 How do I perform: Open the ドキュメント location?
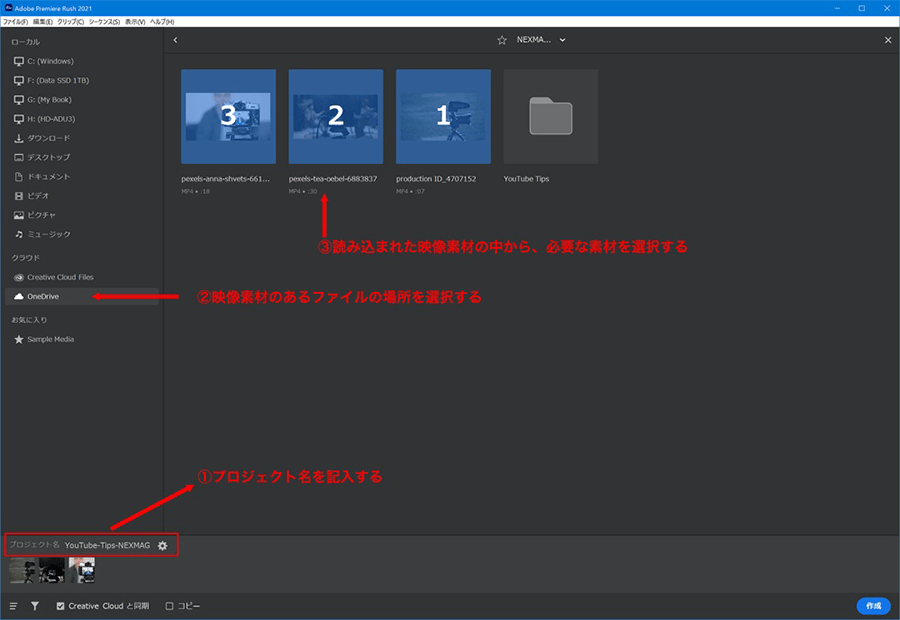click(x=42, y=177)
